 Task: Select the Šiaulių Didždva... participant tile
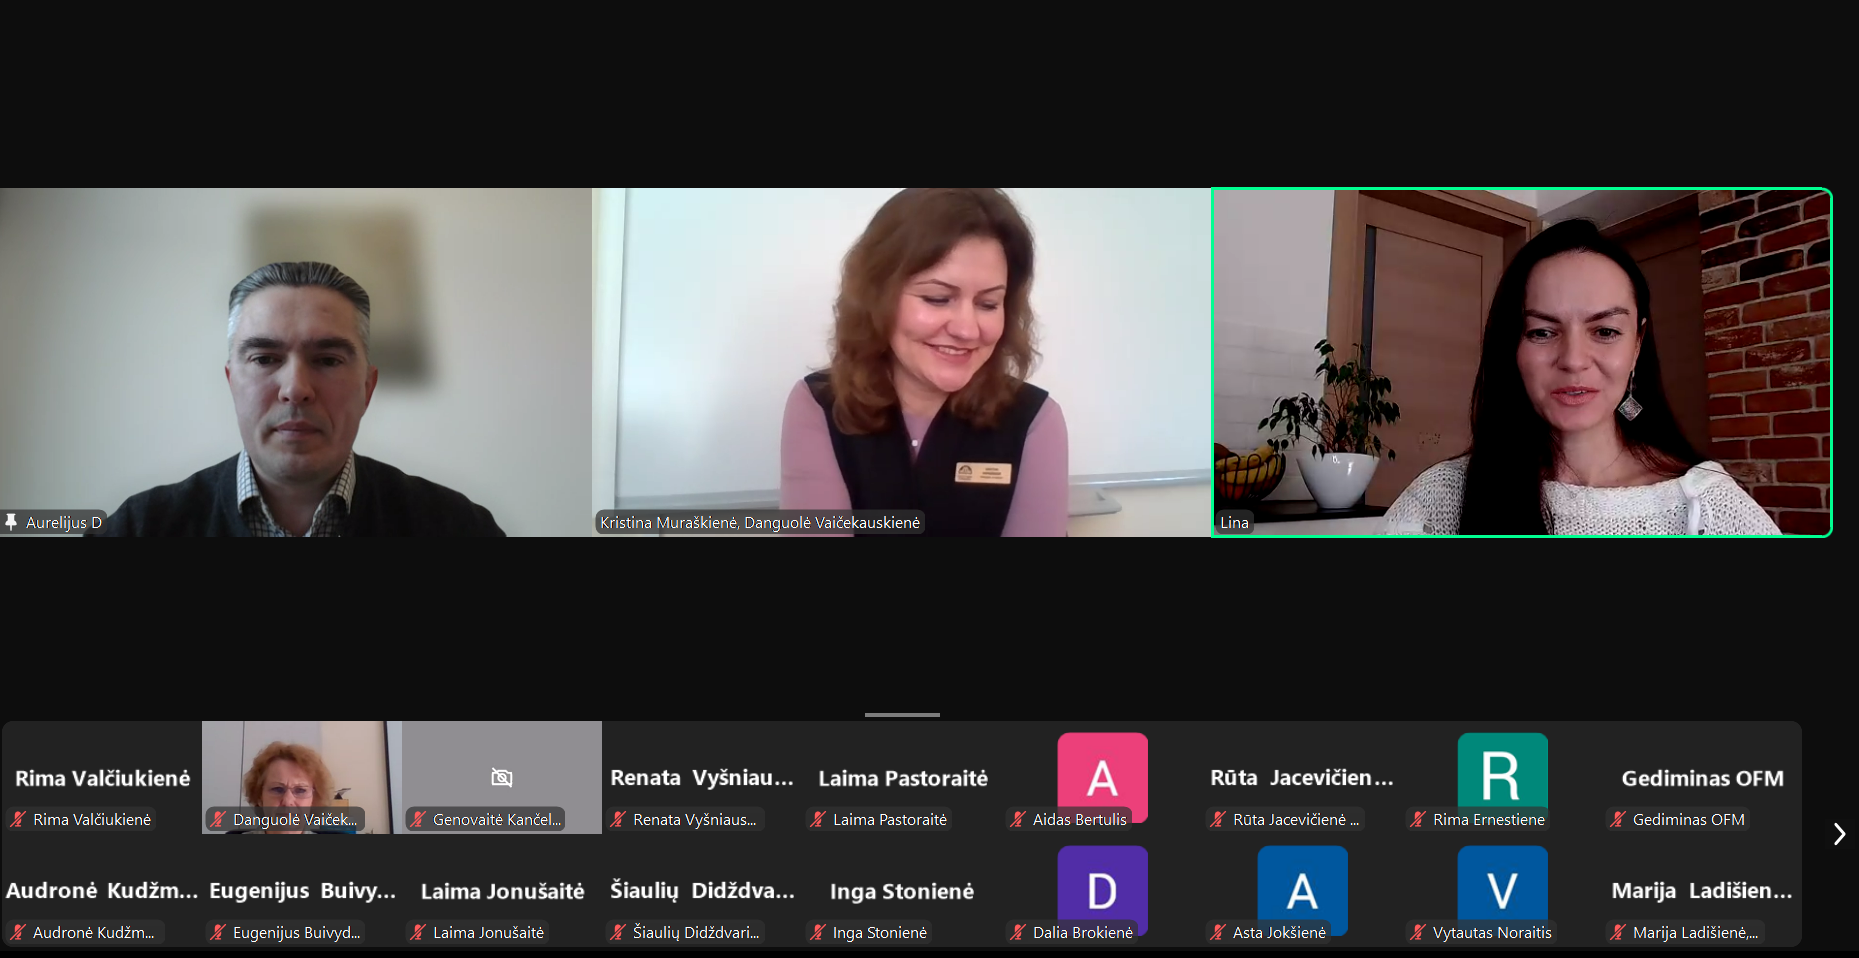click(x=702, y=892)
